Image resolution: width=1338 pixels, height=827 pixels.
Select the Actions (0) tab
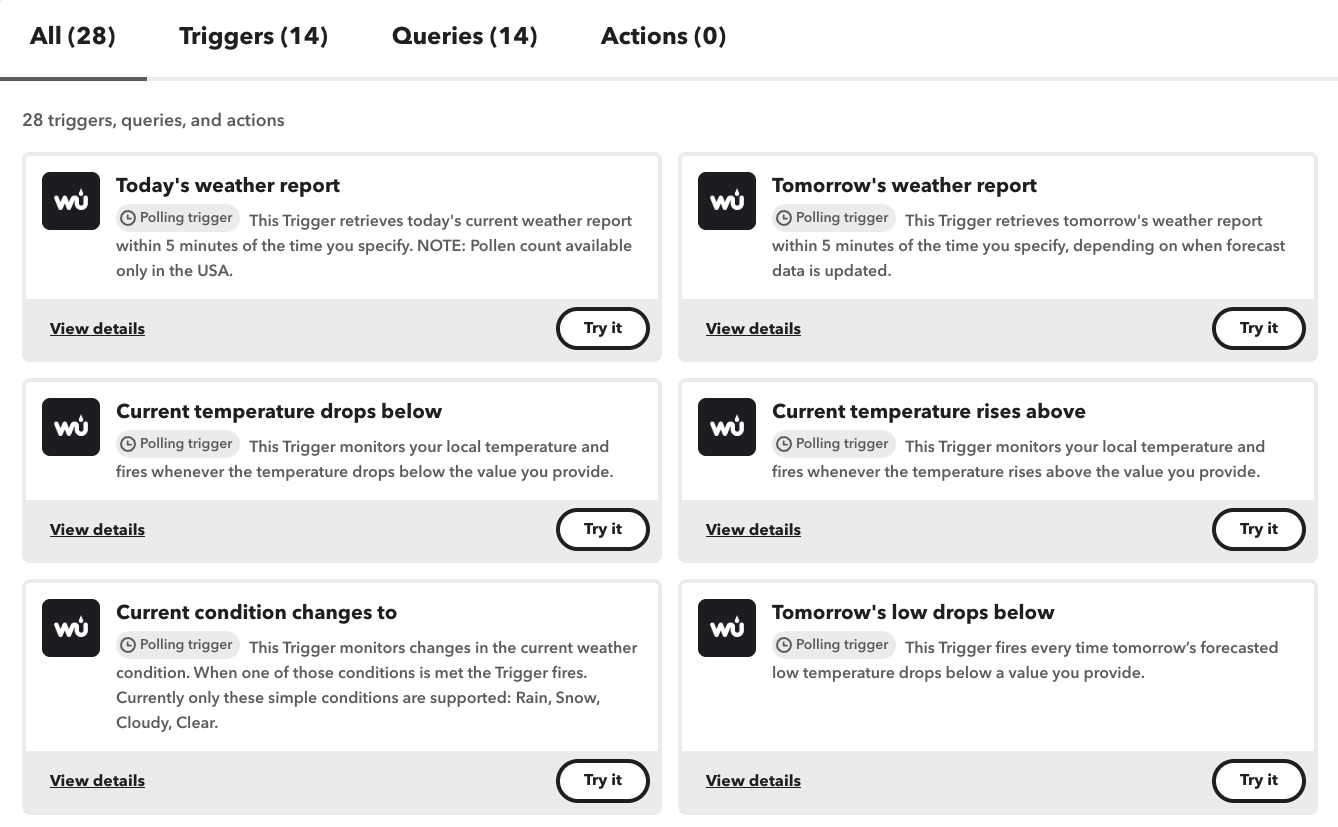tap(663, 37)
